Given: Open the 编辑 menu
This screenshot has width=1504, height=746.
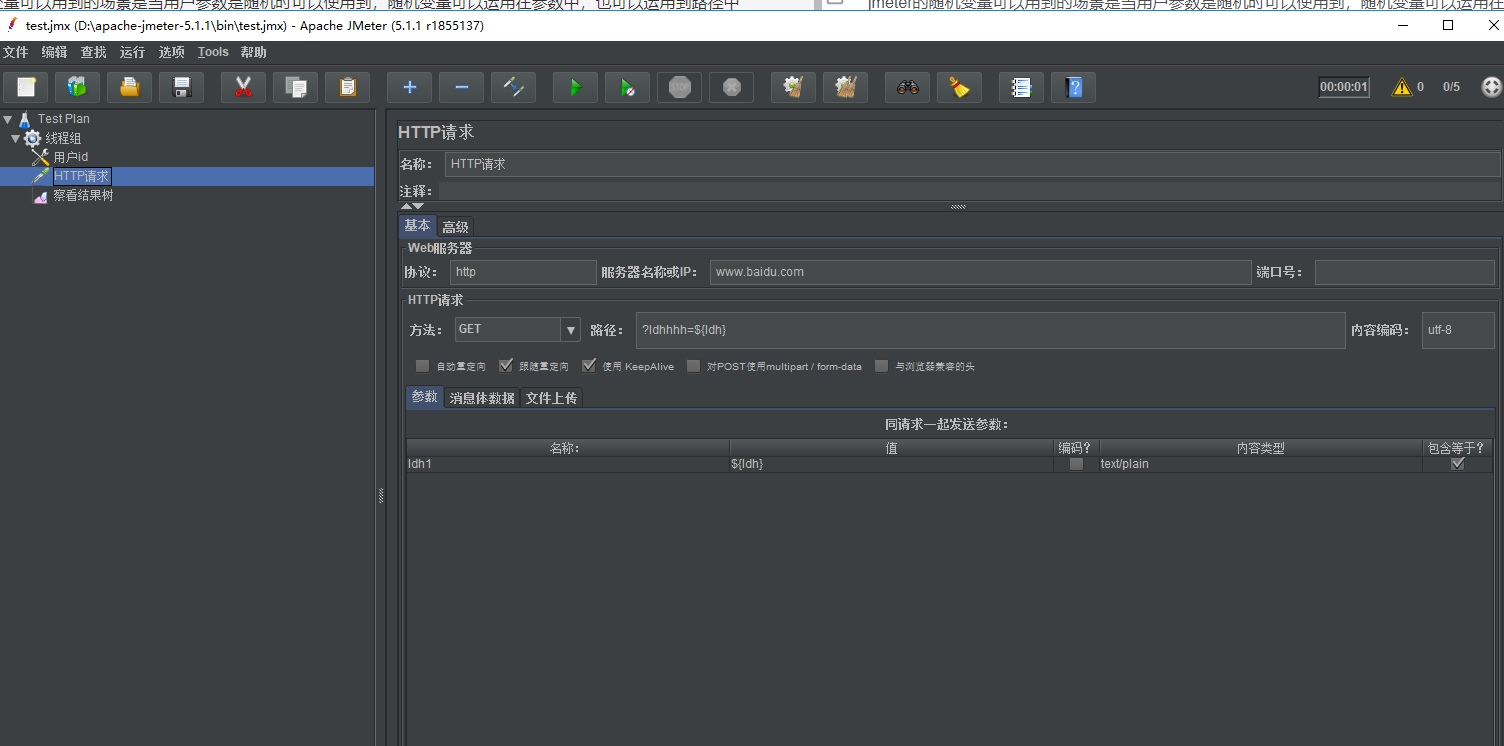Looking at the screenshot, I should coord(54,52).
